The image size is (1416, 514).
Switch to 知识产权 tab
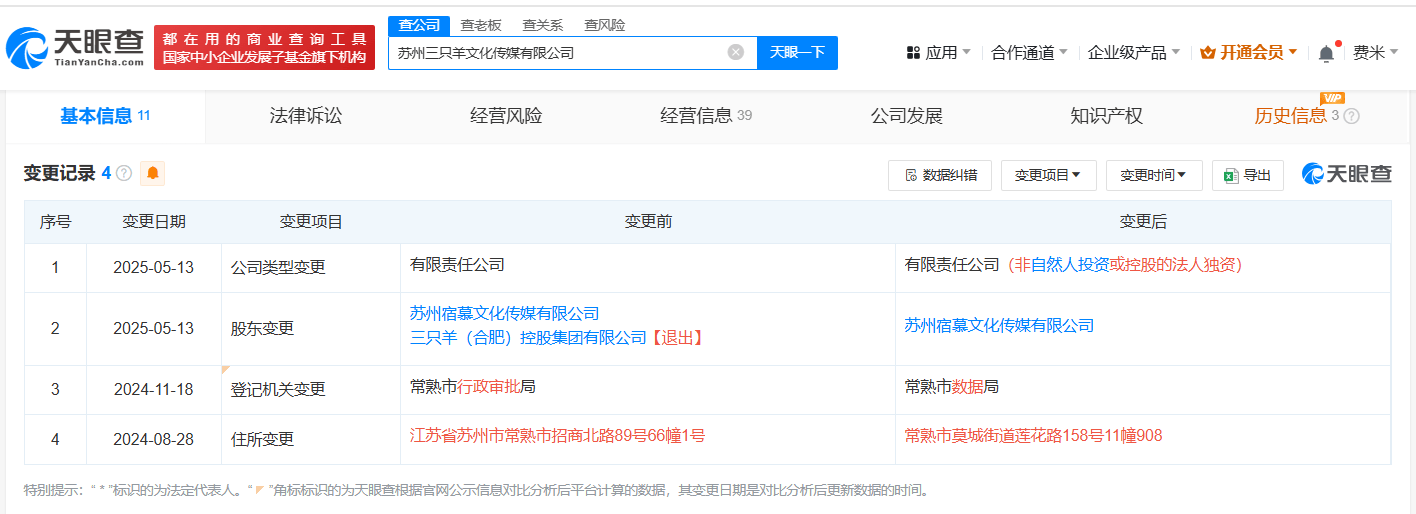(1106, 116)
